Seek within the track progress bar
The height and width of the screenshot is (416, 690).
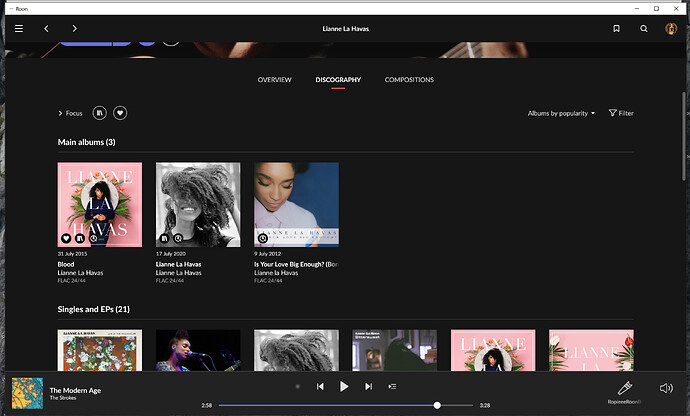pos(346,405)
